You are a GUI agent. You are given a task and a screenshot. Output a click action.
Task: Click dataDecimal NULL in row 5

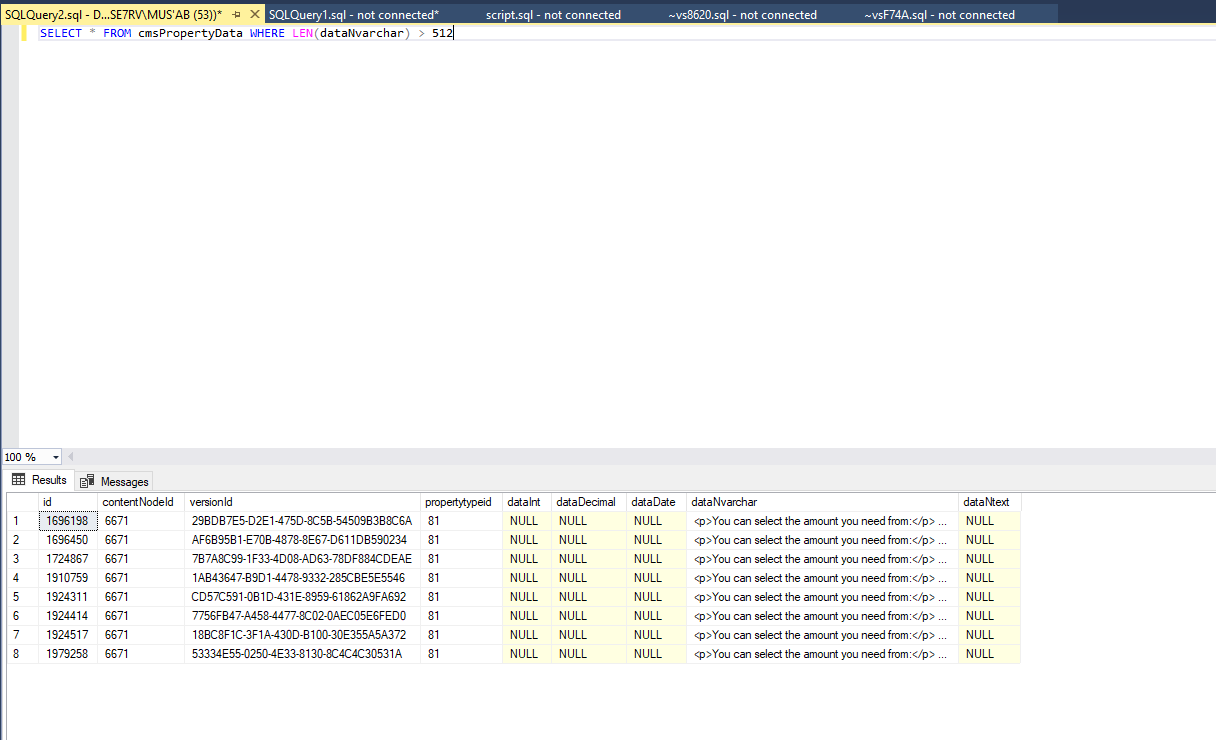pyautogui.click(x=589, y=597)
